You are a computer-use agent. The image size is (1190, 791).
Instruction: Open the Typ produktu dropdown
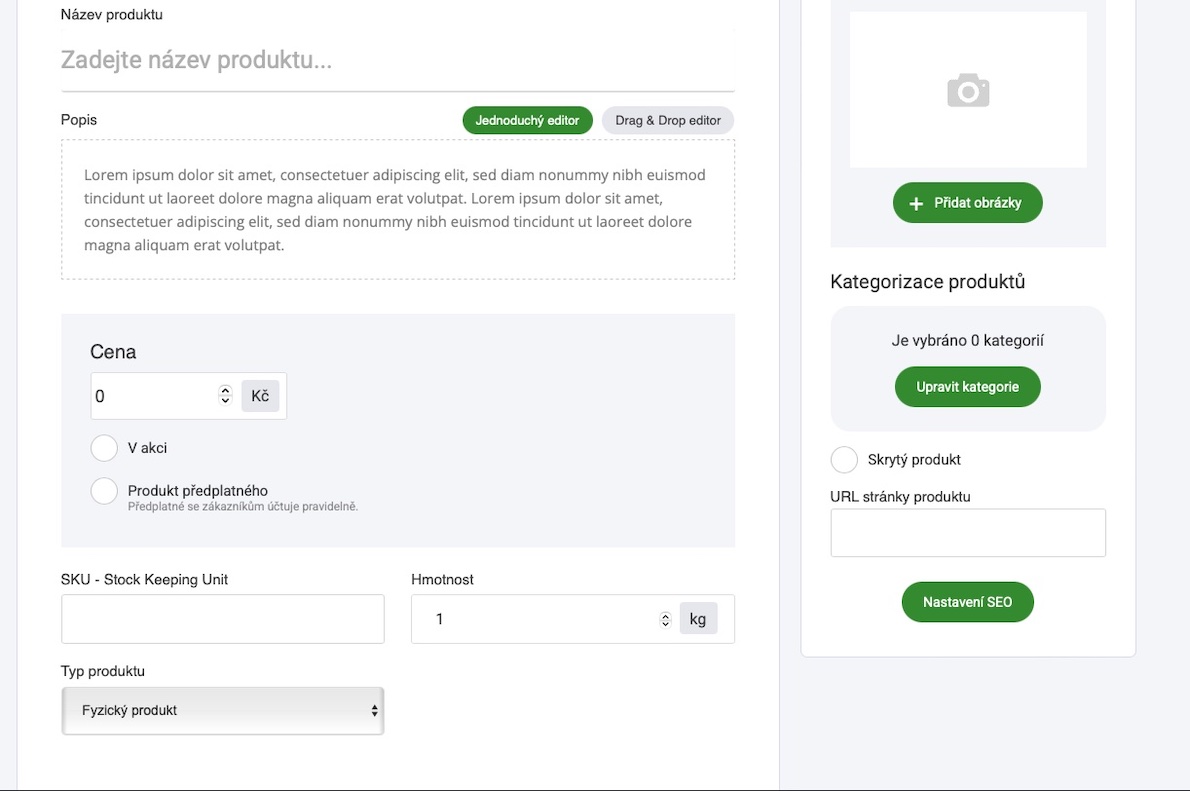pos(223,711)
